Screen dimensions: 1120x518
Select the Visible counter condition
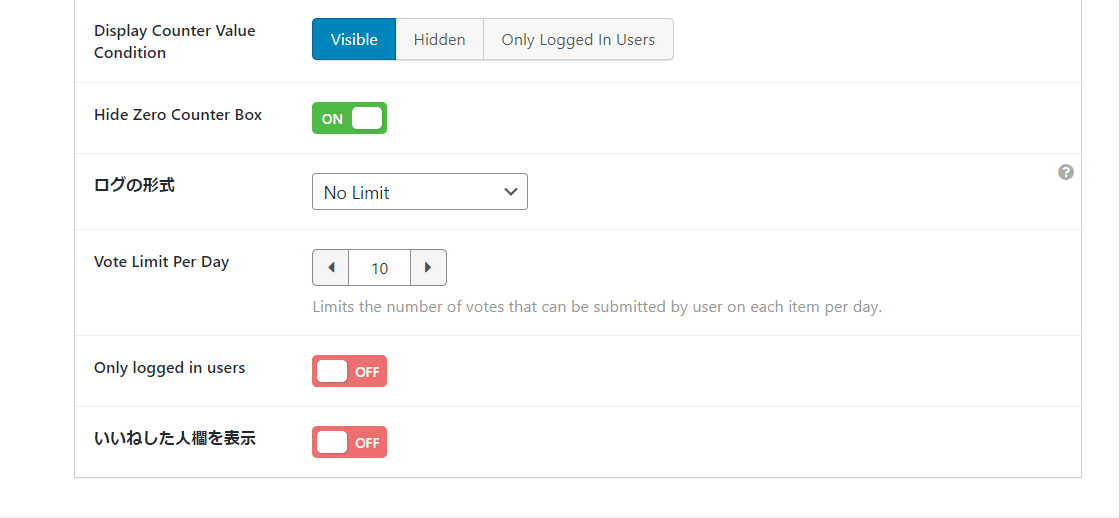point(354,40)
